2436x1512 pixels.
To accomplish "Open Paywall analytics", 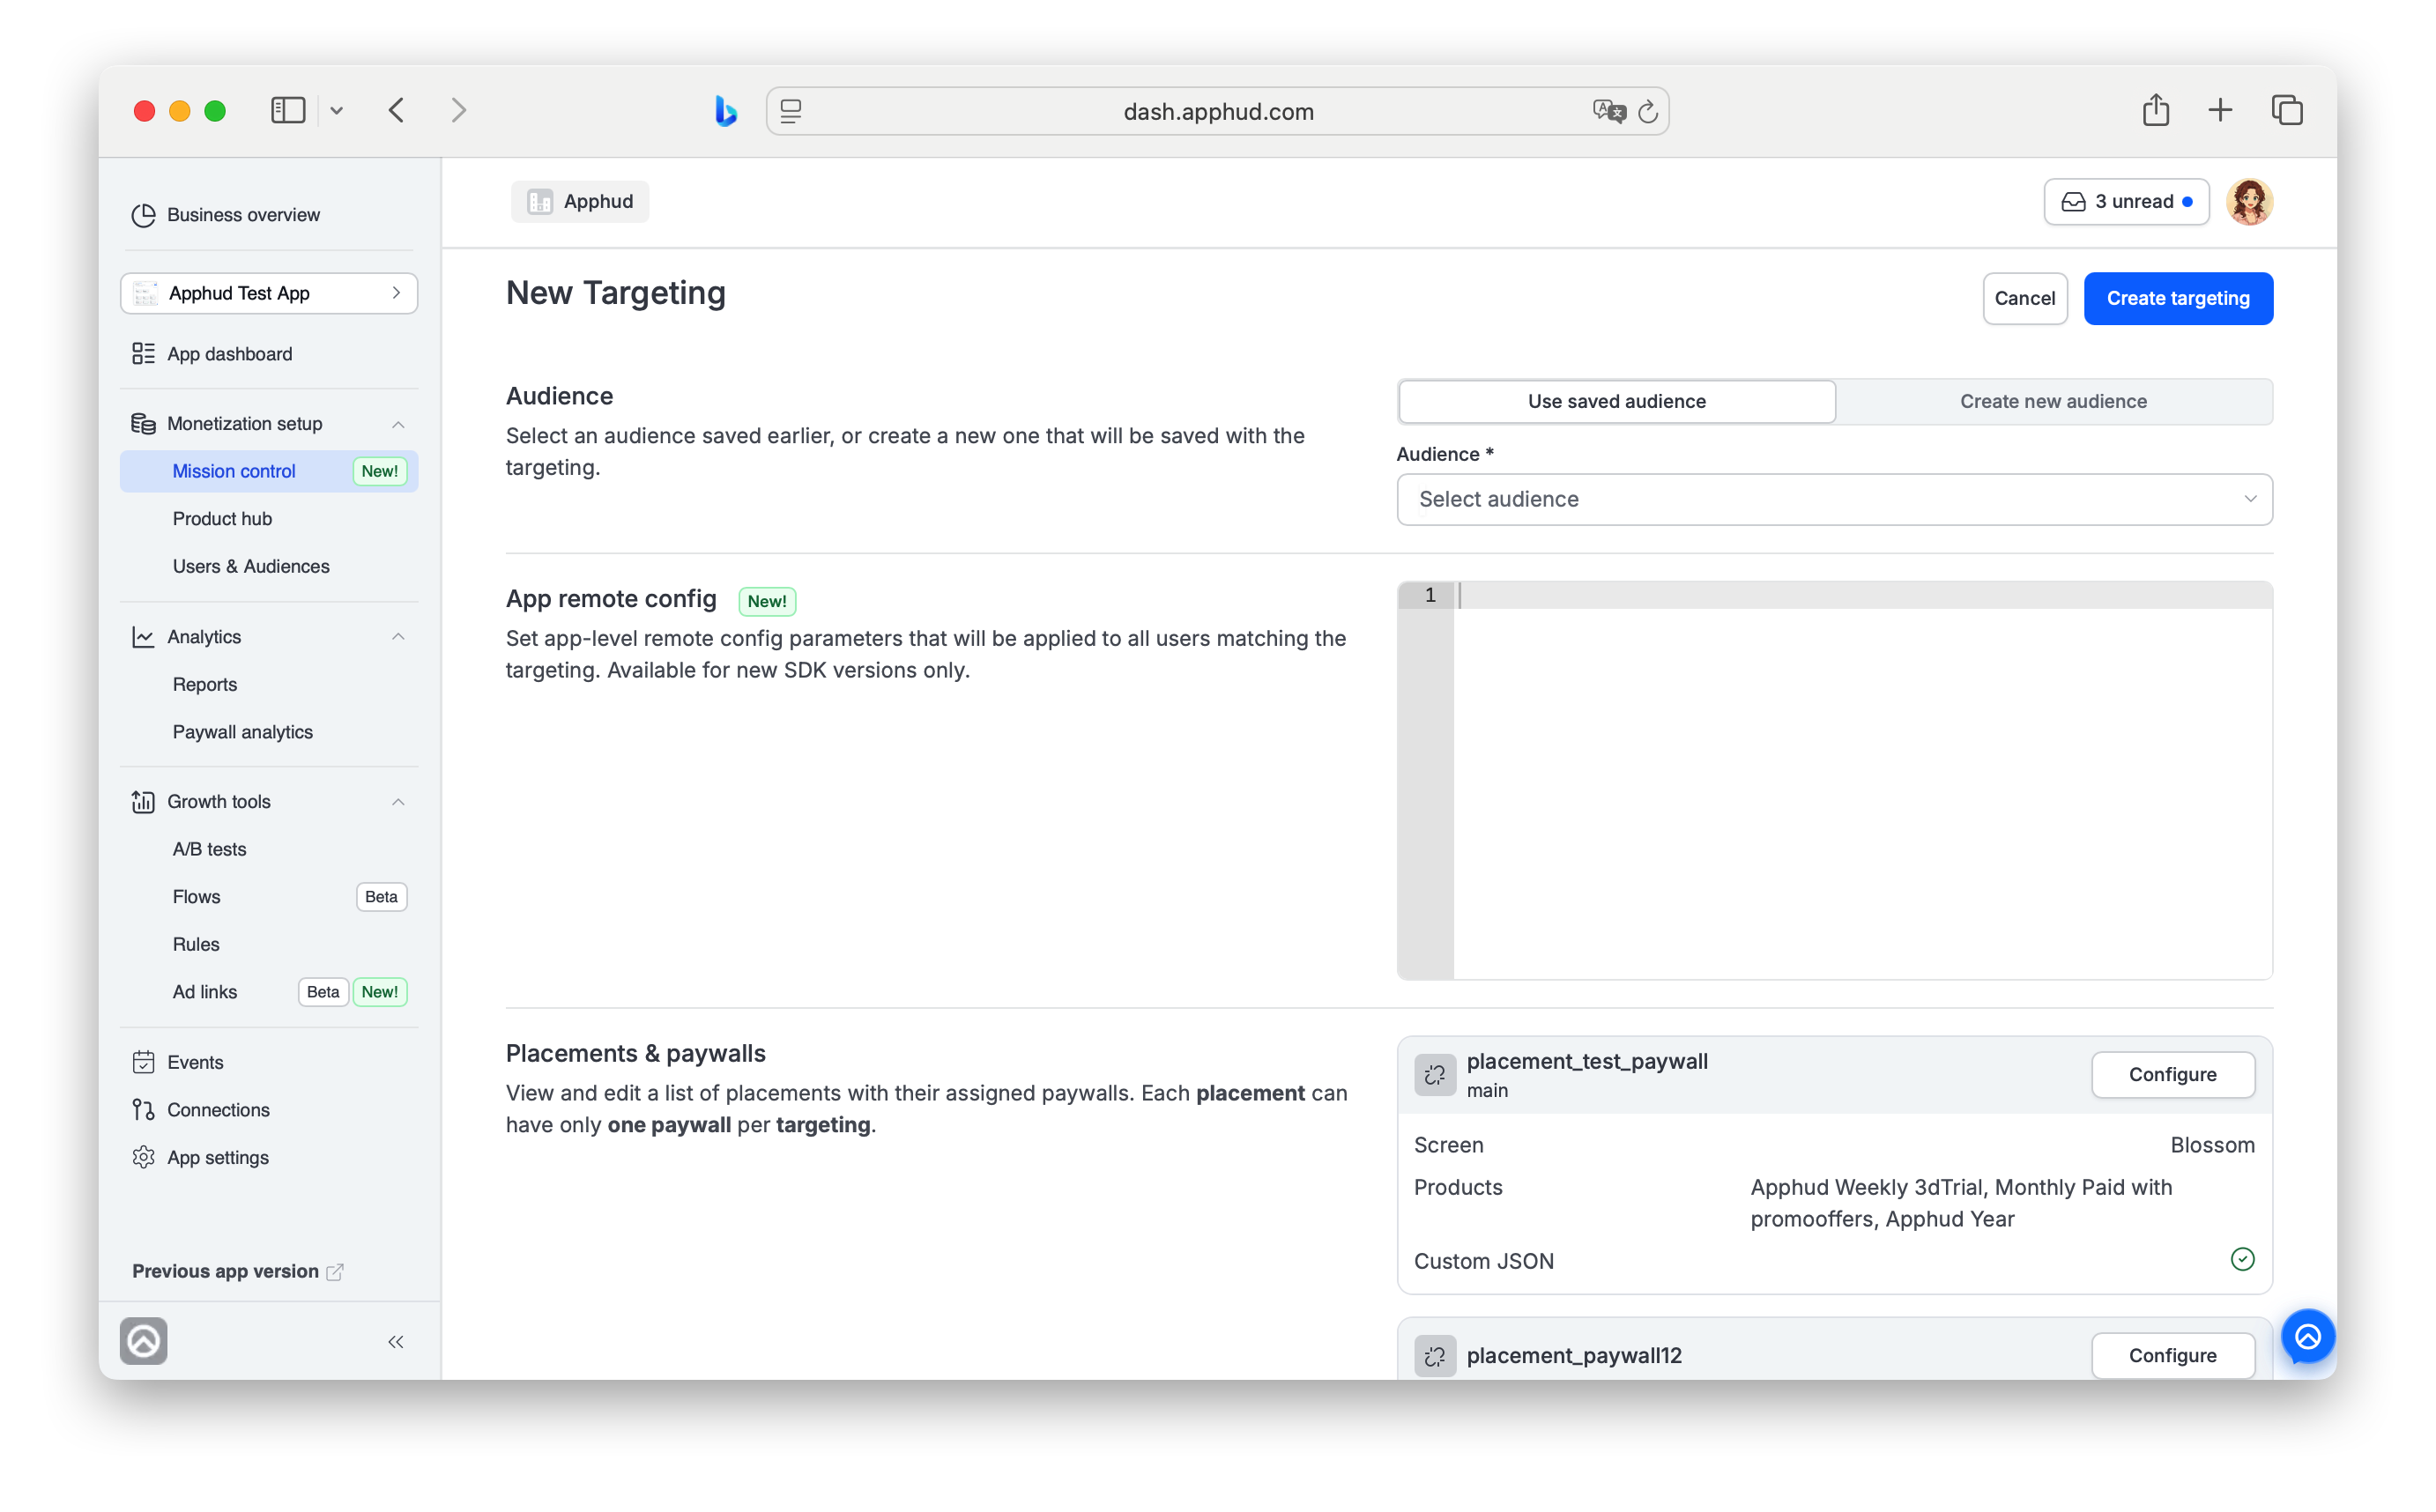I will pos(243,733).
